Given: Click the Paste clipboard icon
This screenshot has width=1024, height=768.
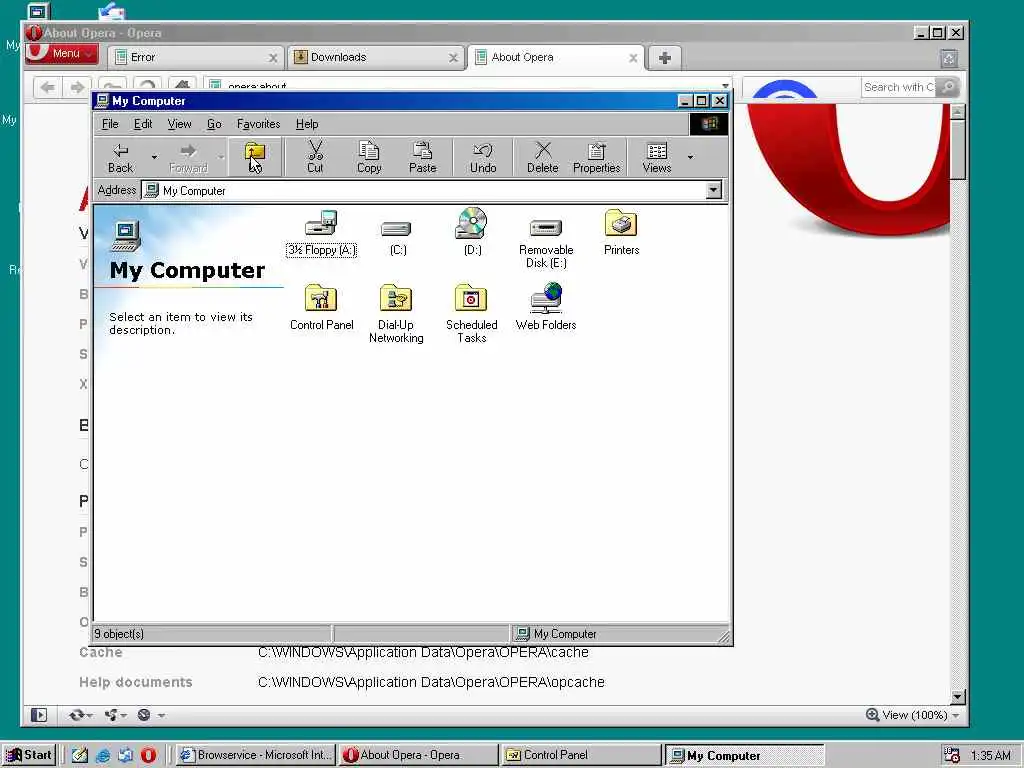Looking at the screenshot, I should click(x=423, y=157).
